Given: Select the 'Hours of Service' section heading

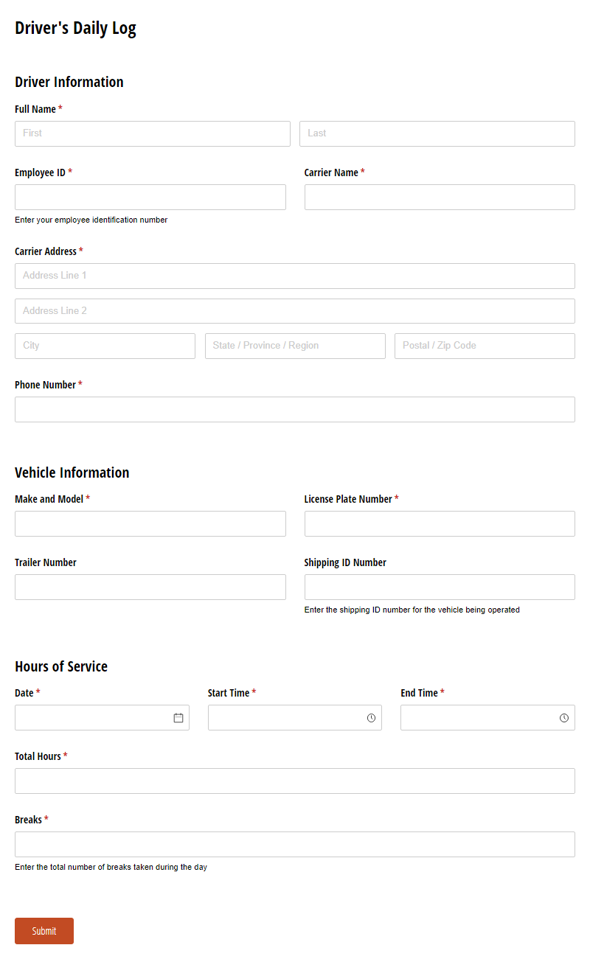Looking at the screenshot, I should pyautogui.click(x=61, y=667).
